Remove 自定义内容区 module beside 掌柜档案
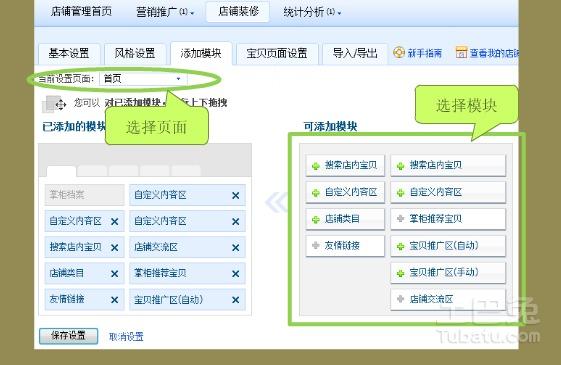This screenshot has height=365, width=561. 235,195
